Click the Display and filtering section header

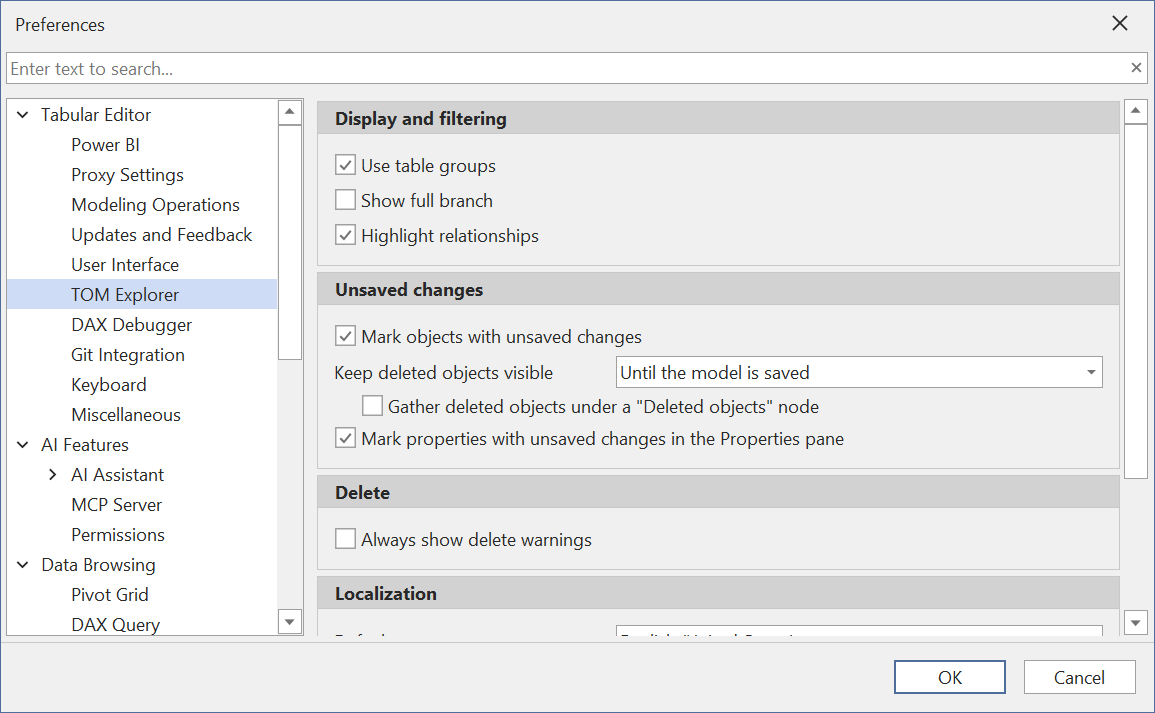pos(718,119)
